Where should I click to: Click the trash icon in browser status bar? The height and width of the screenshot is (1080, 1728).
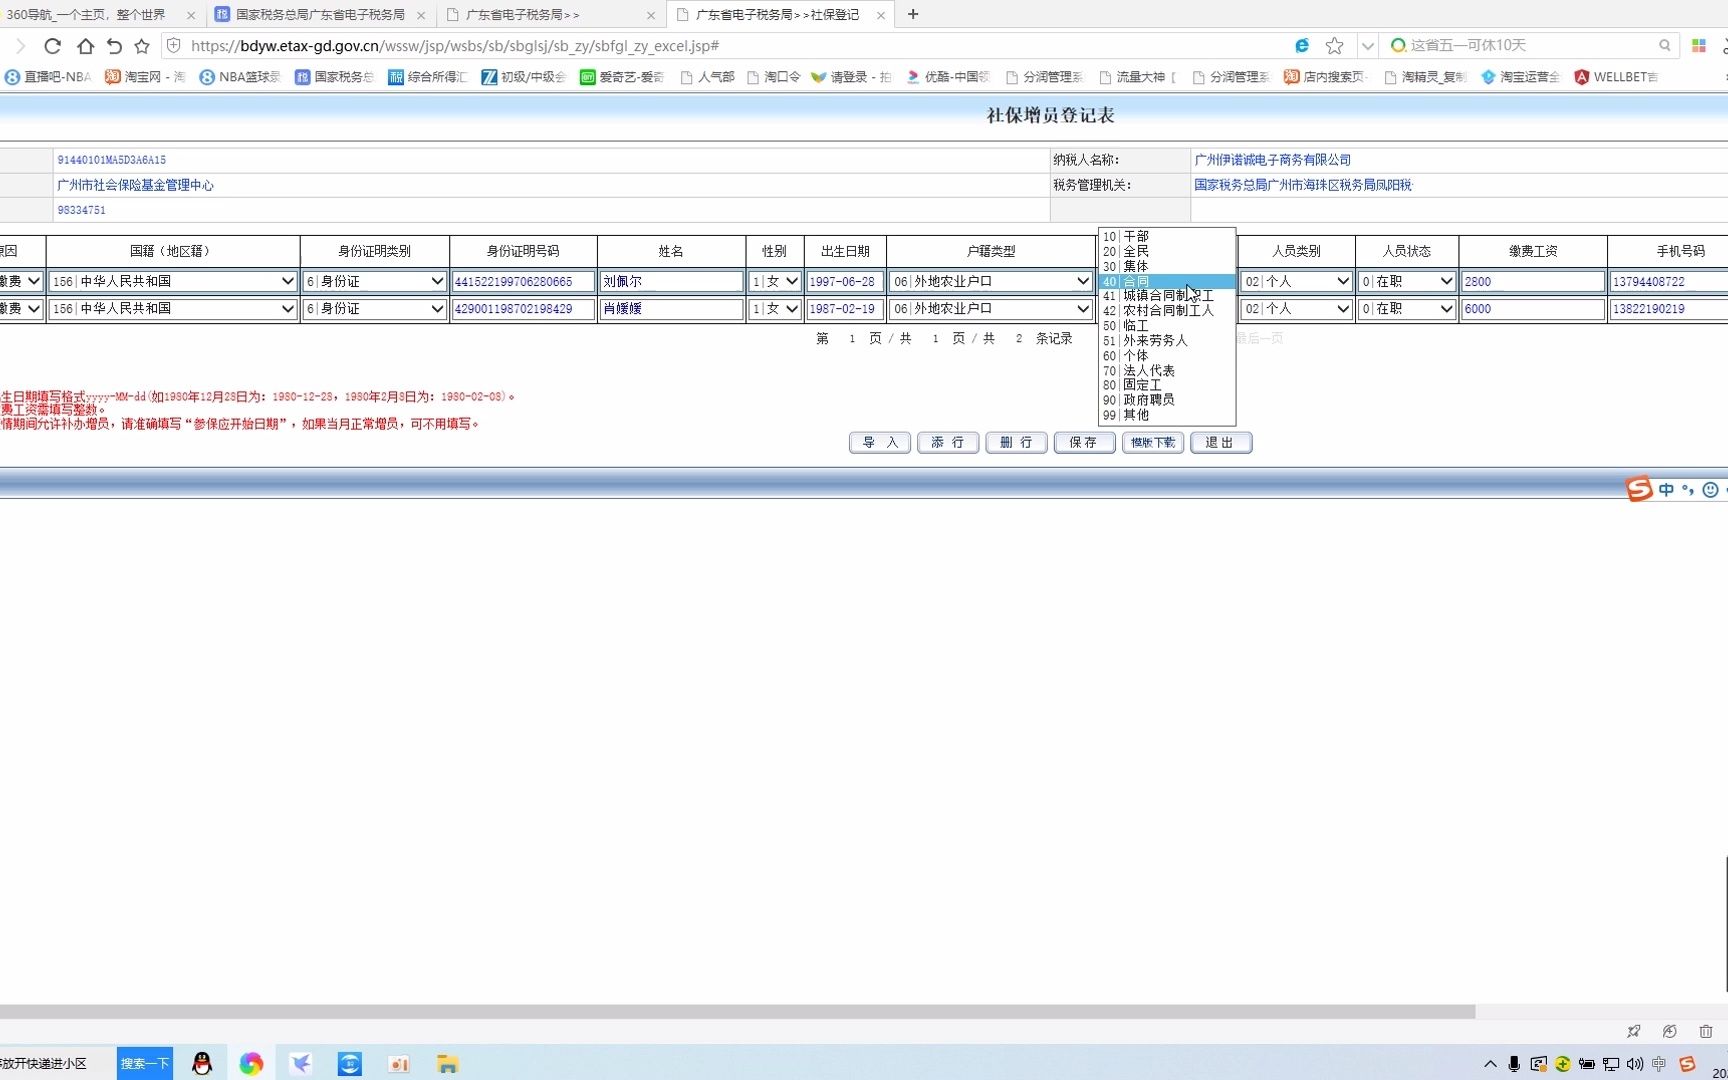[x=1706, y=1031]
